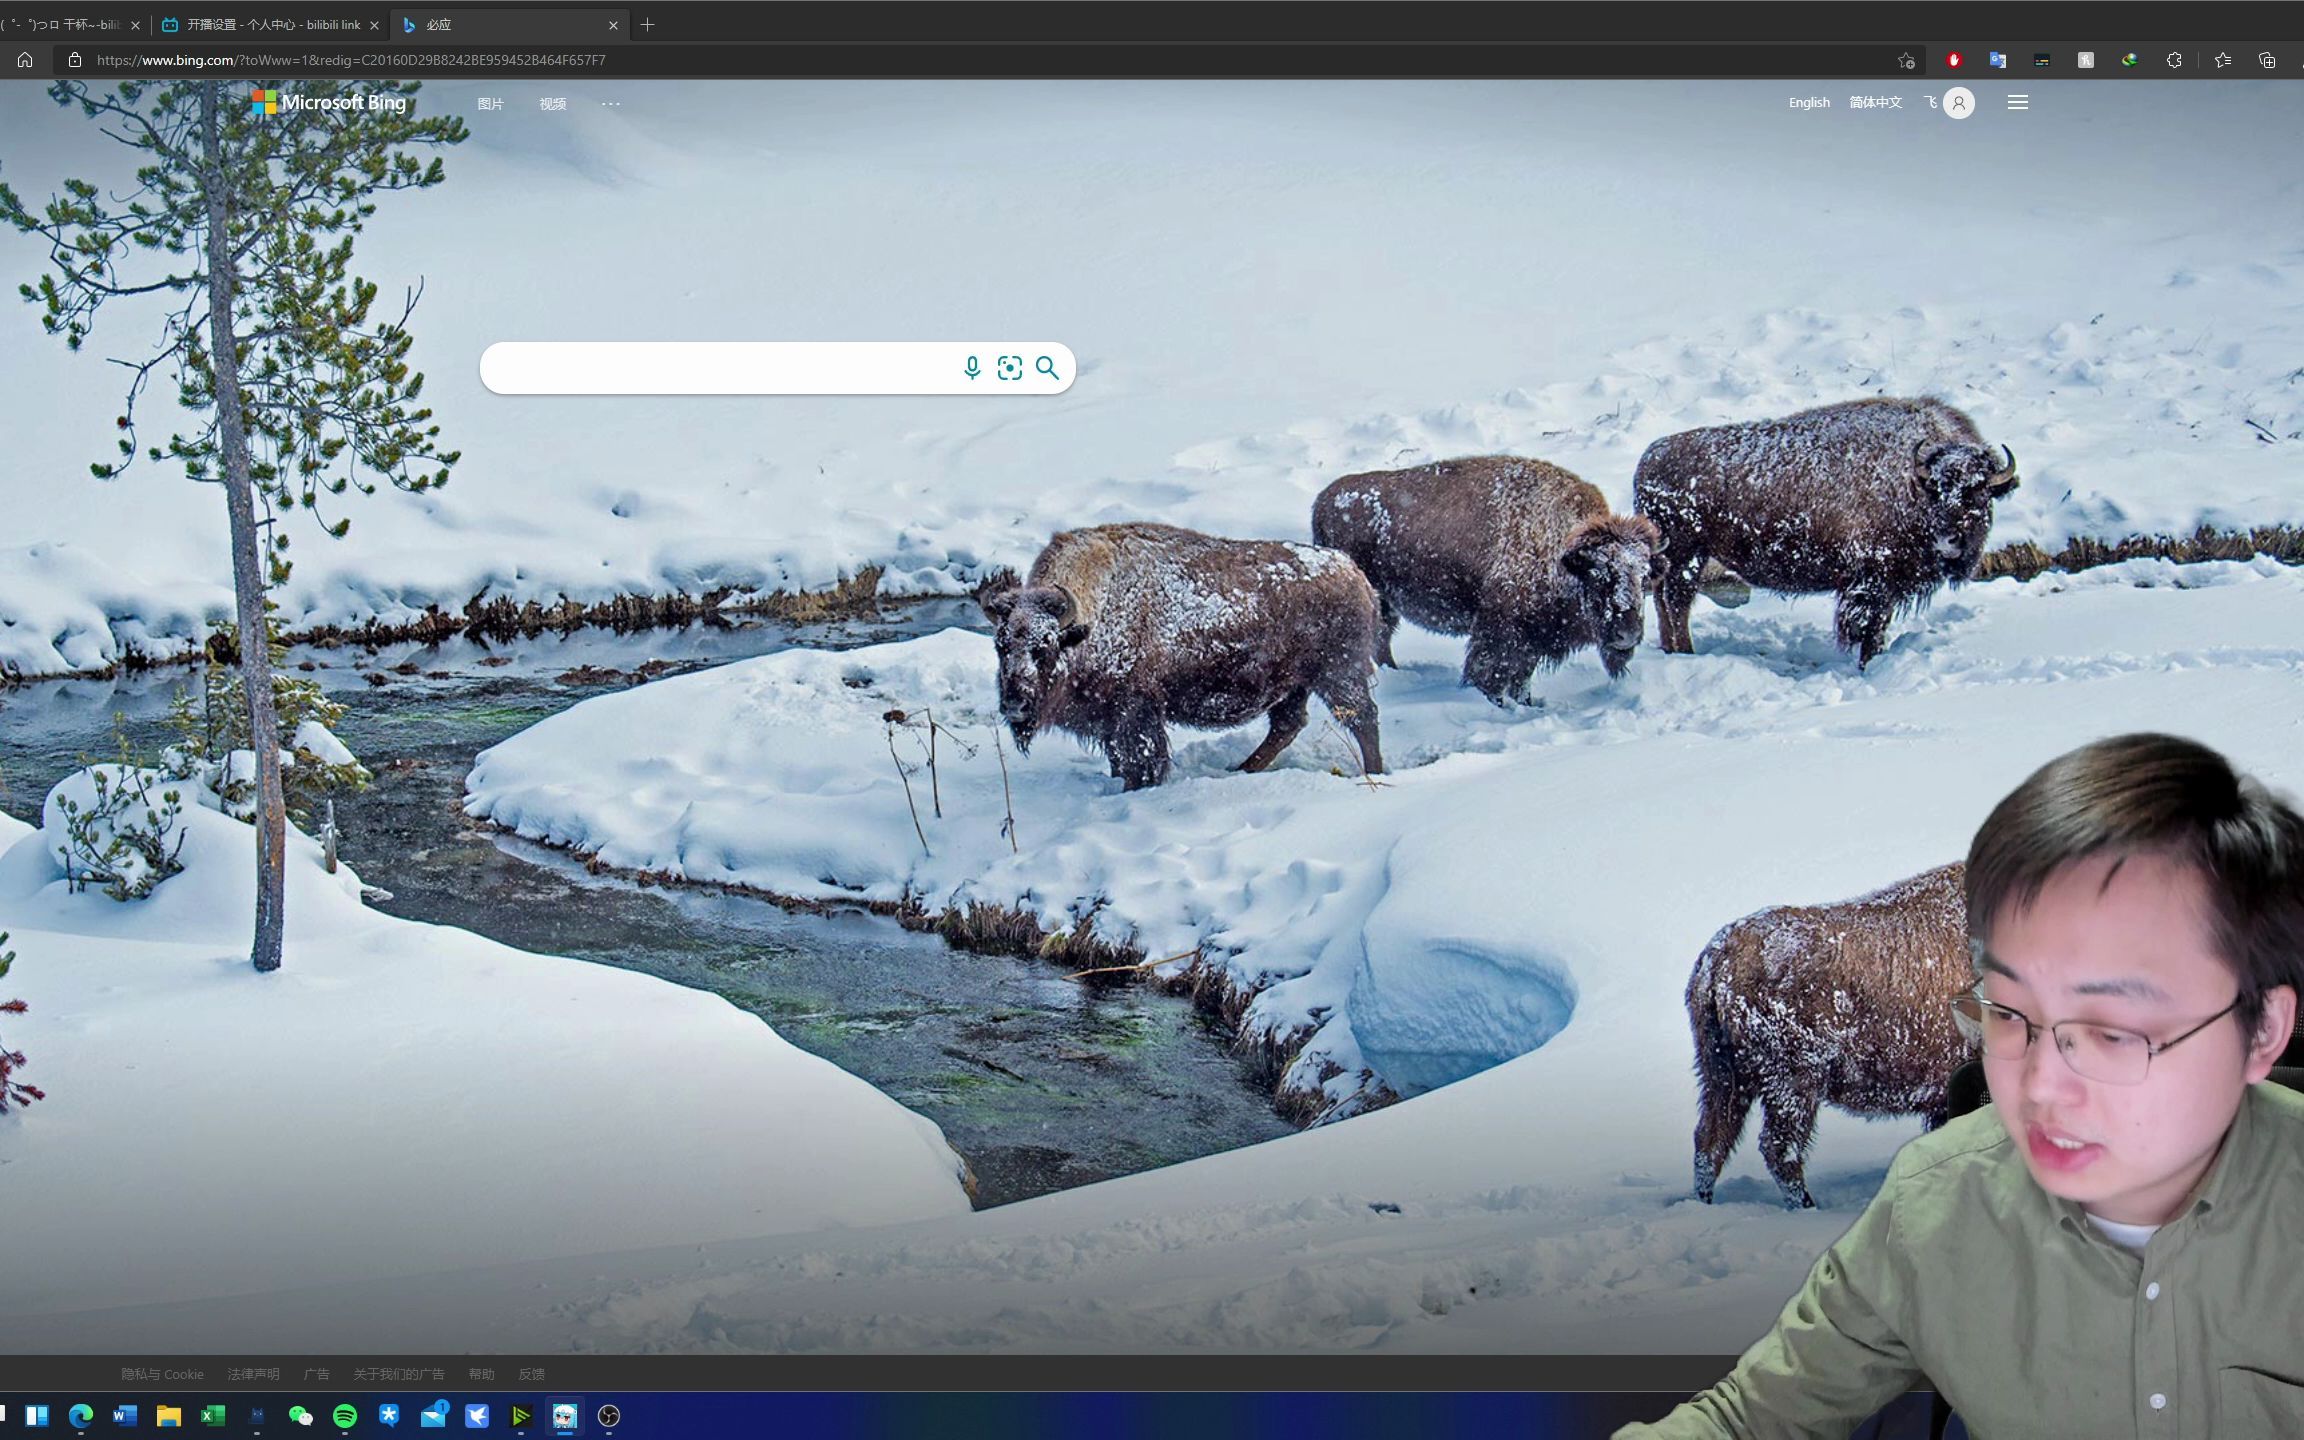Image resolution: width=2304 pixels, height=1440 pixels.
Task: Launch OBS Studio from the taskbar
Action: (x=610, y=1417)
